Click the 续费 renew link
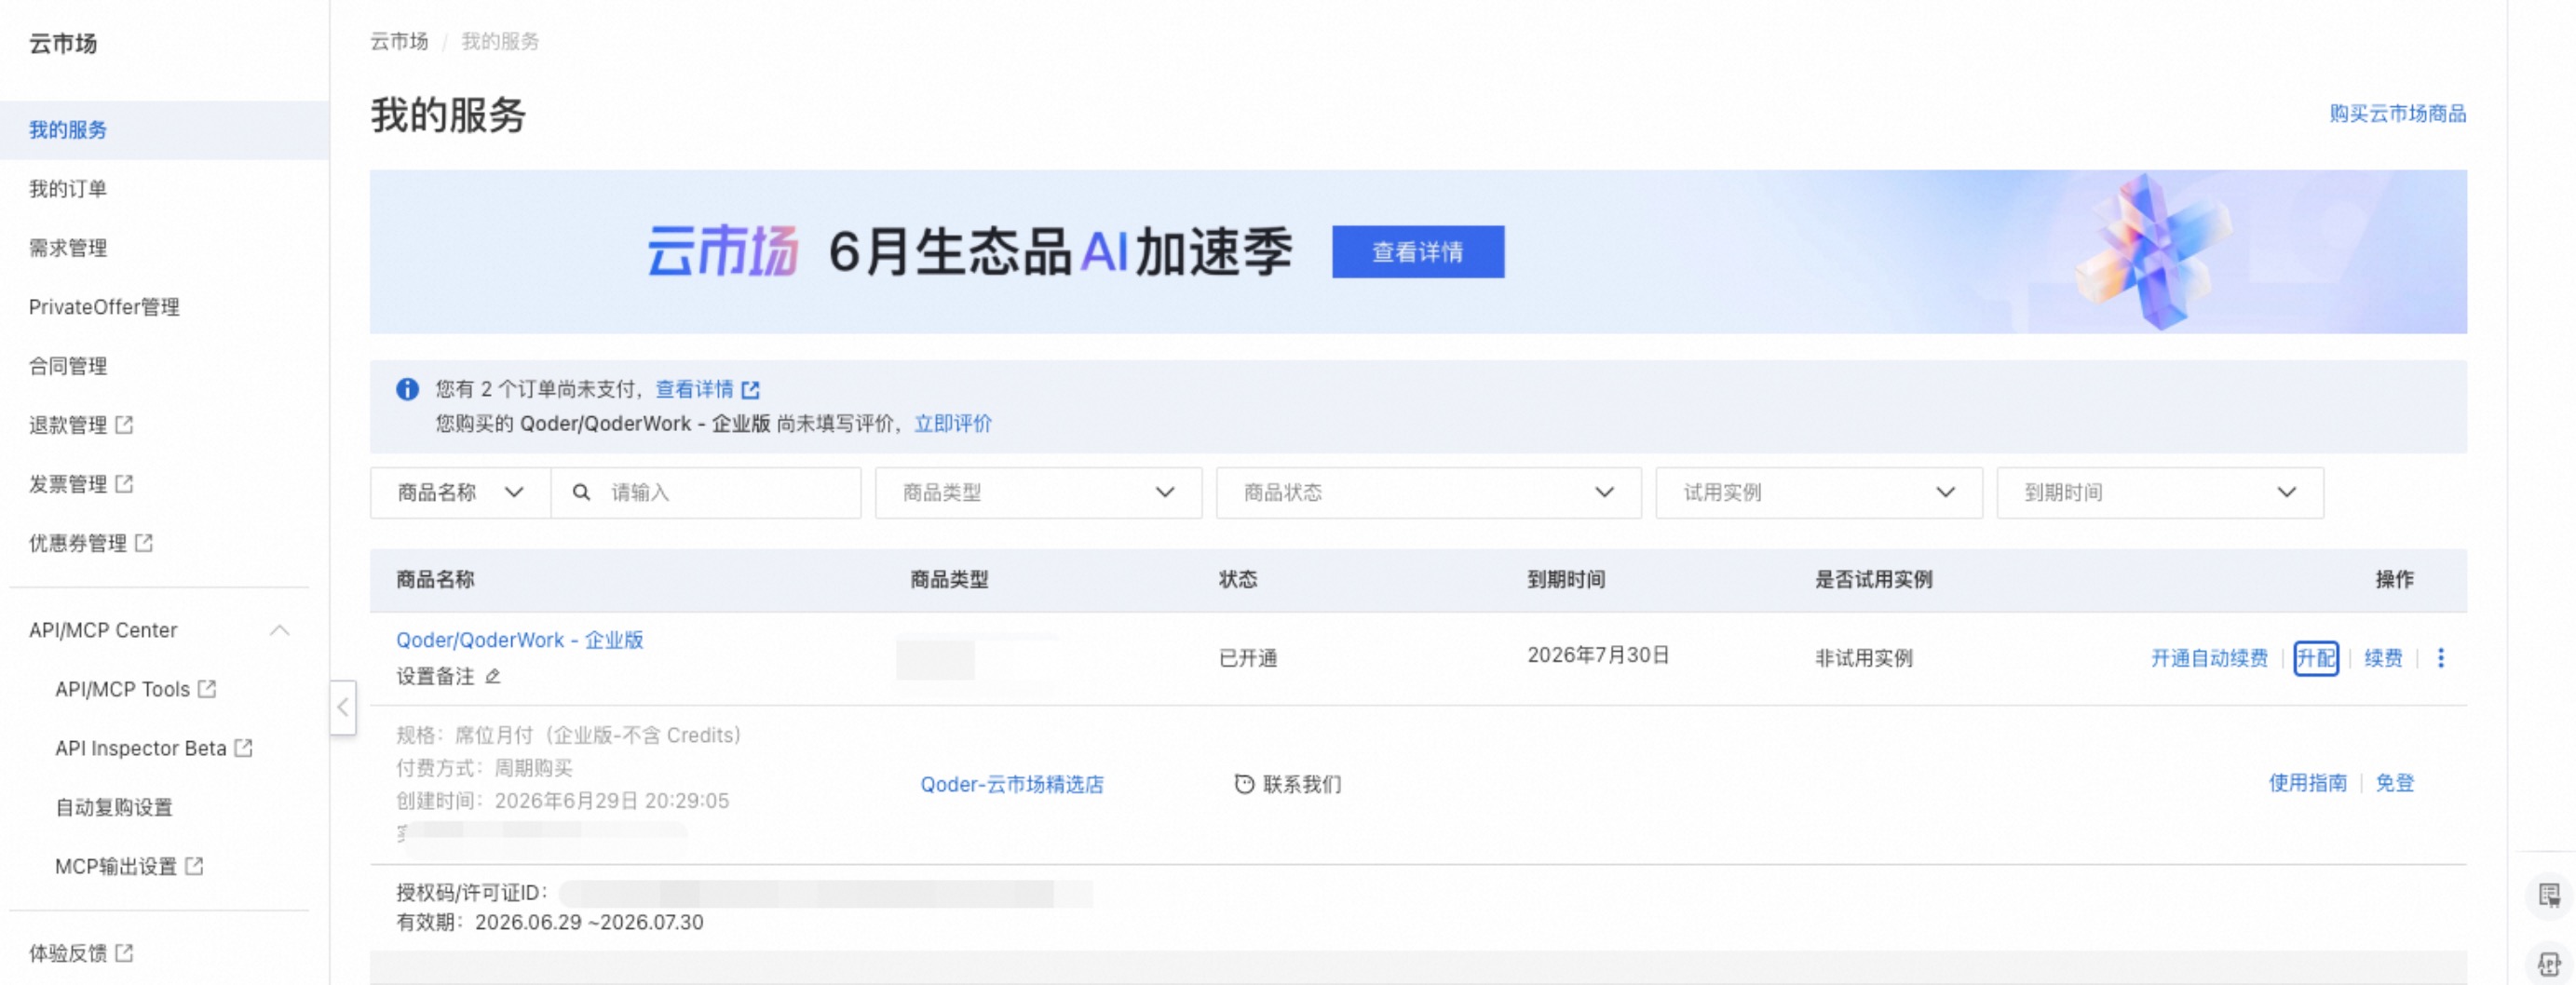 [2383, 658]
